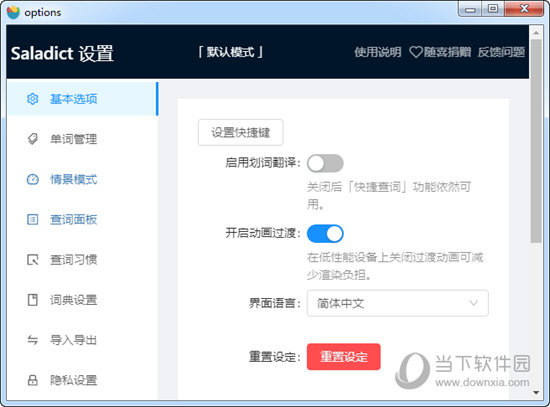Click the book icon beside 词典设置
This screenshot has height=407, width=550.
(x=33, y=300)
